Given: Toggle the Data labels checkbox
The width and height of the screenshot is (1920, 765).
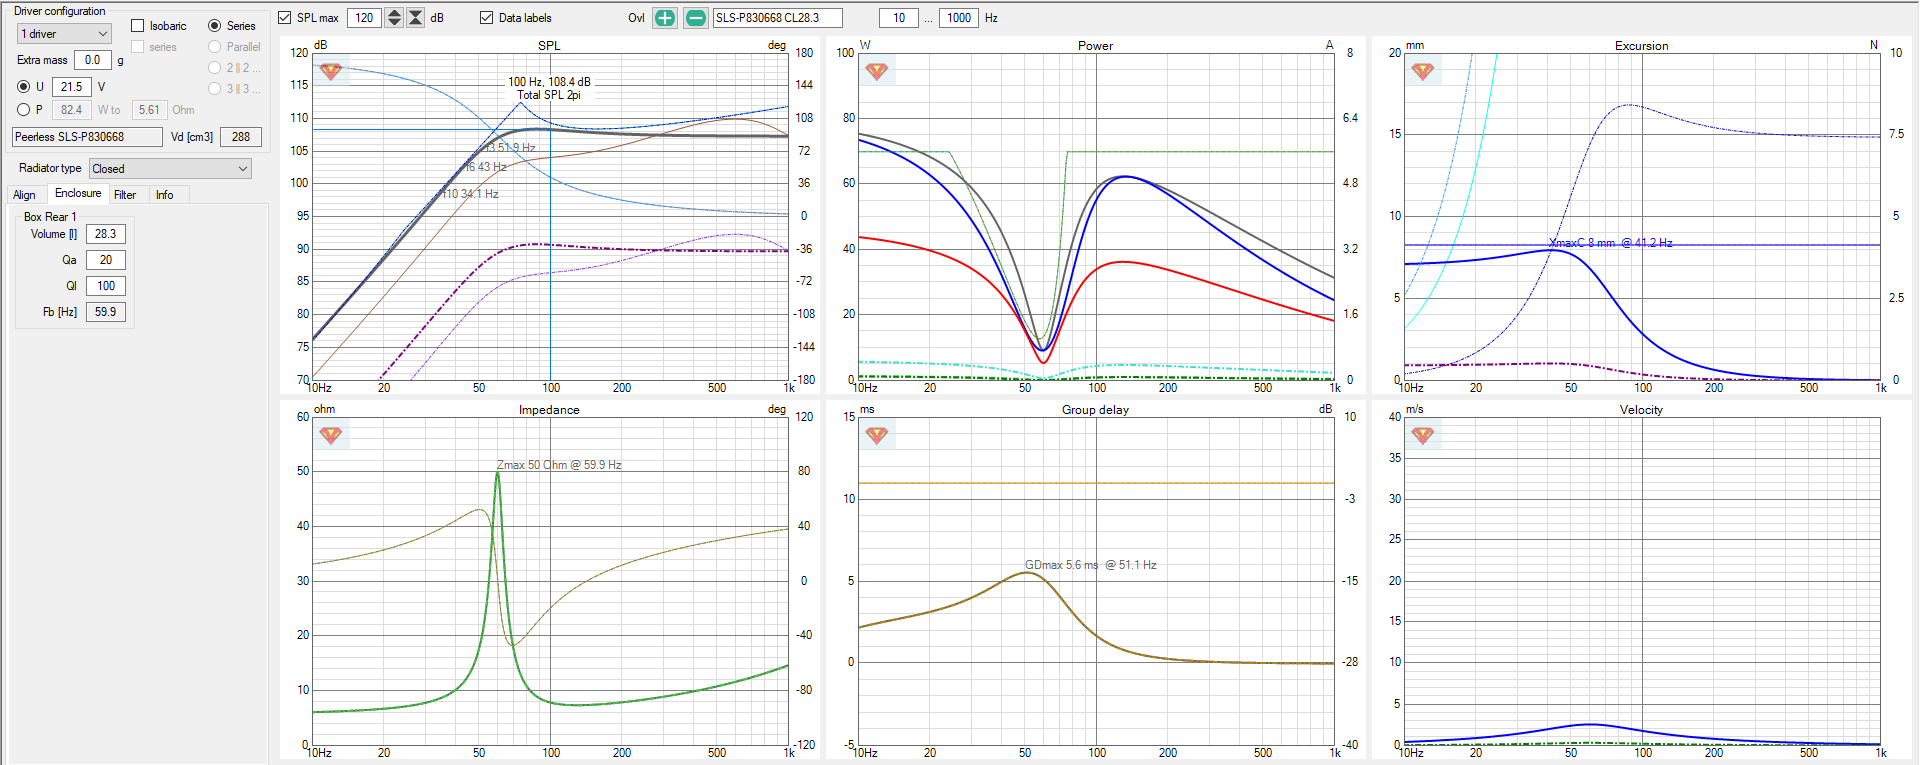Looking at the screenshot, I should pos(487,18).
